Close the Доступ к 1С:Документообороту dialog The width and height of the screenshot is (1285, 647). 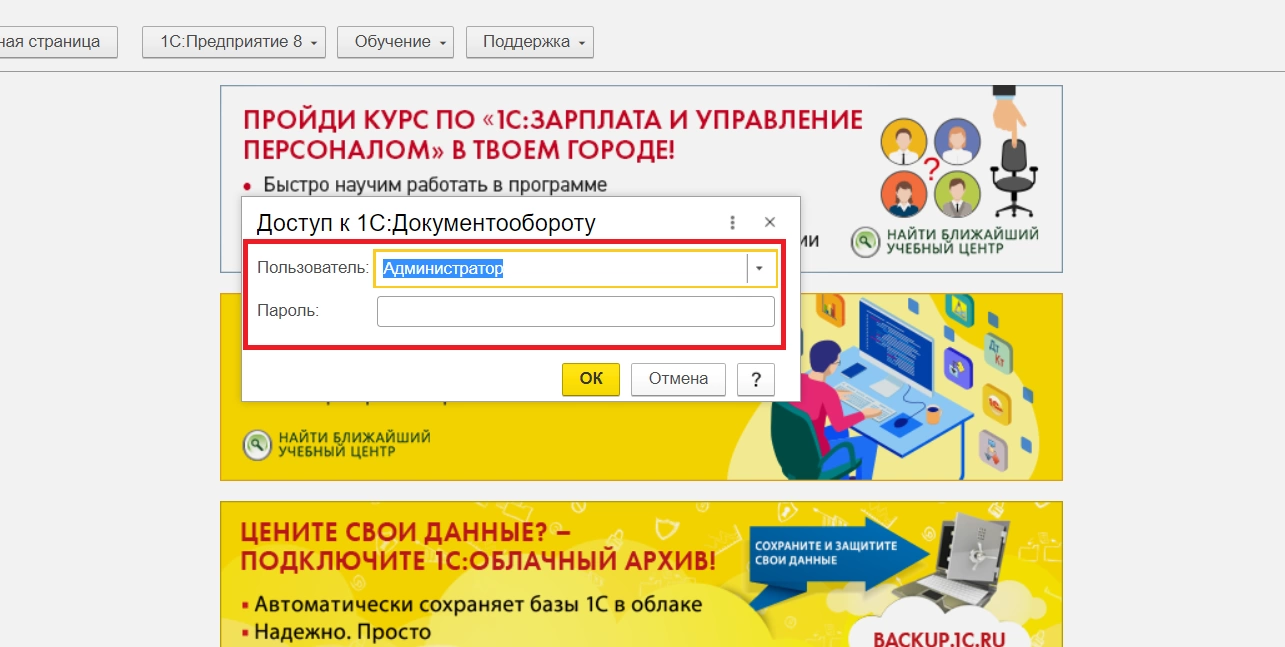pyautogui.click(x=770, y=223)
